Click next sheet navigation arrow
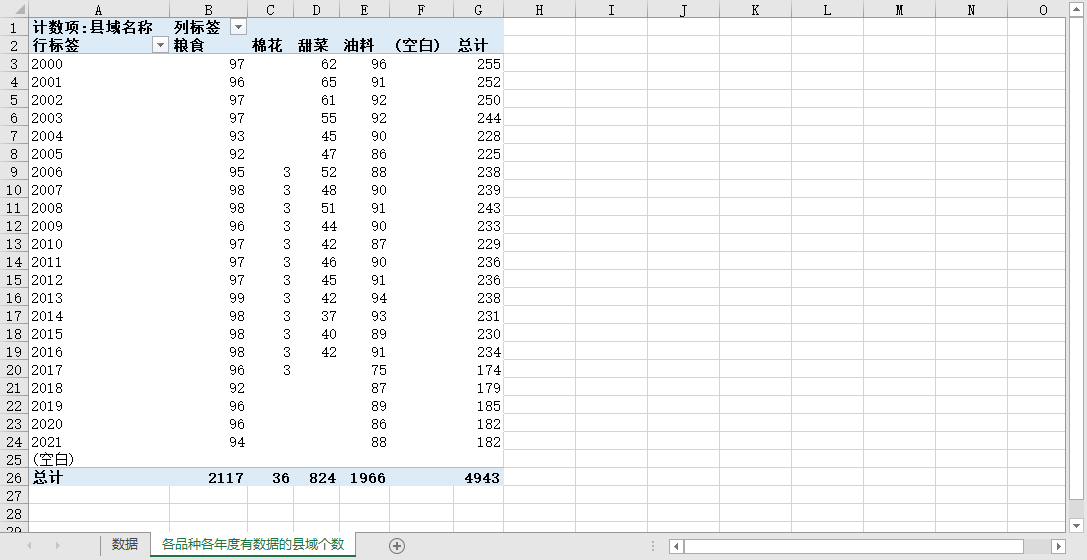 click(58, 545)
